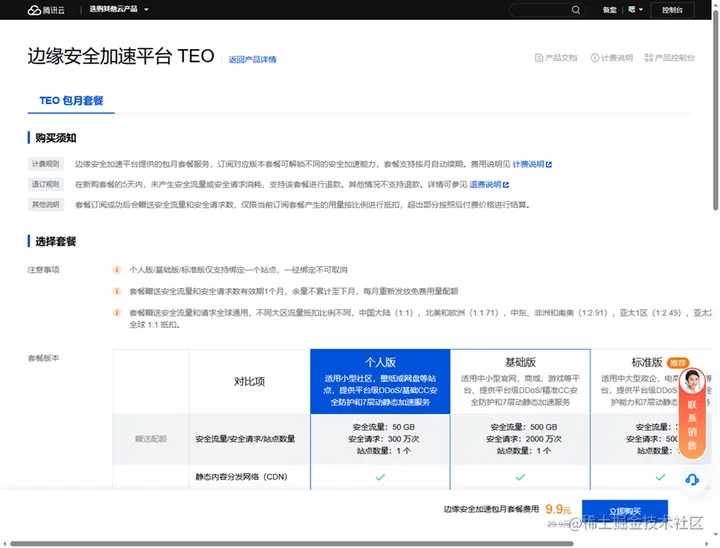Screen dimensions: 720x548
Task: Click the blue headset support icon
Action: point(692,480)
